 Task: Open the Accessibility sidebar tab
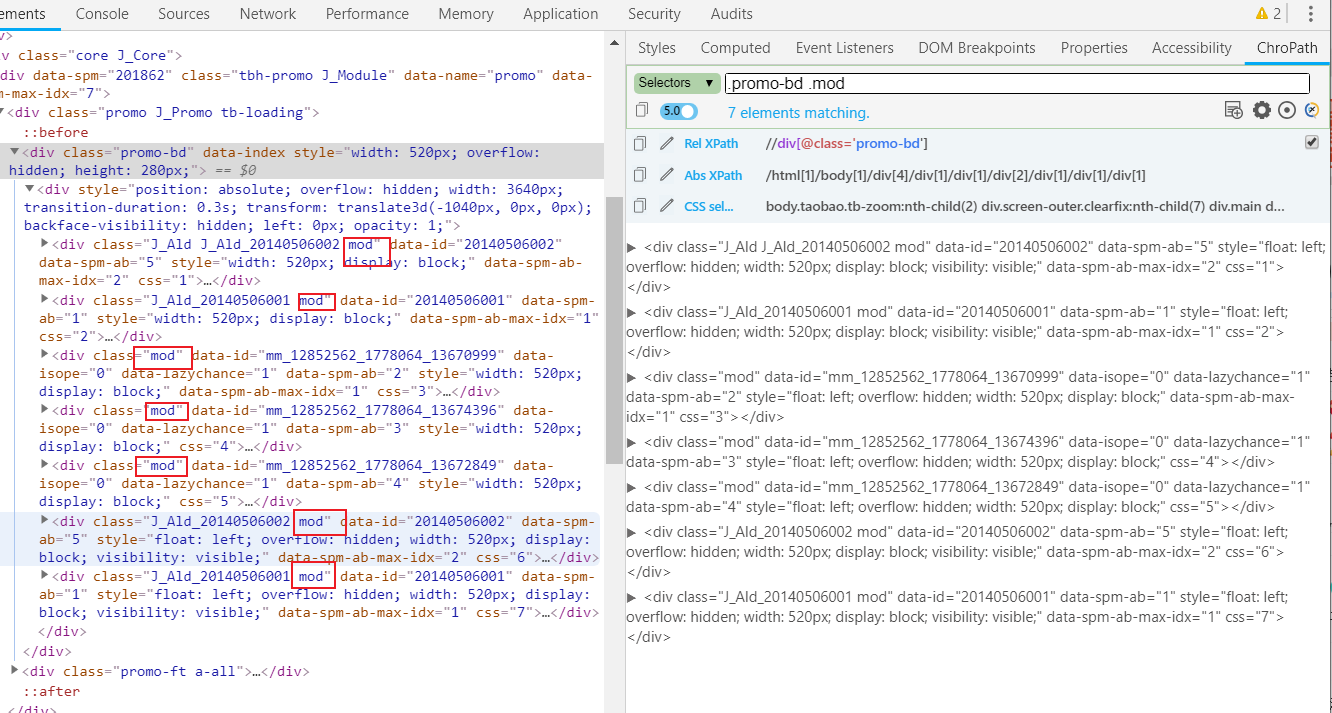pyautogui.click(x=1192, y=48)
